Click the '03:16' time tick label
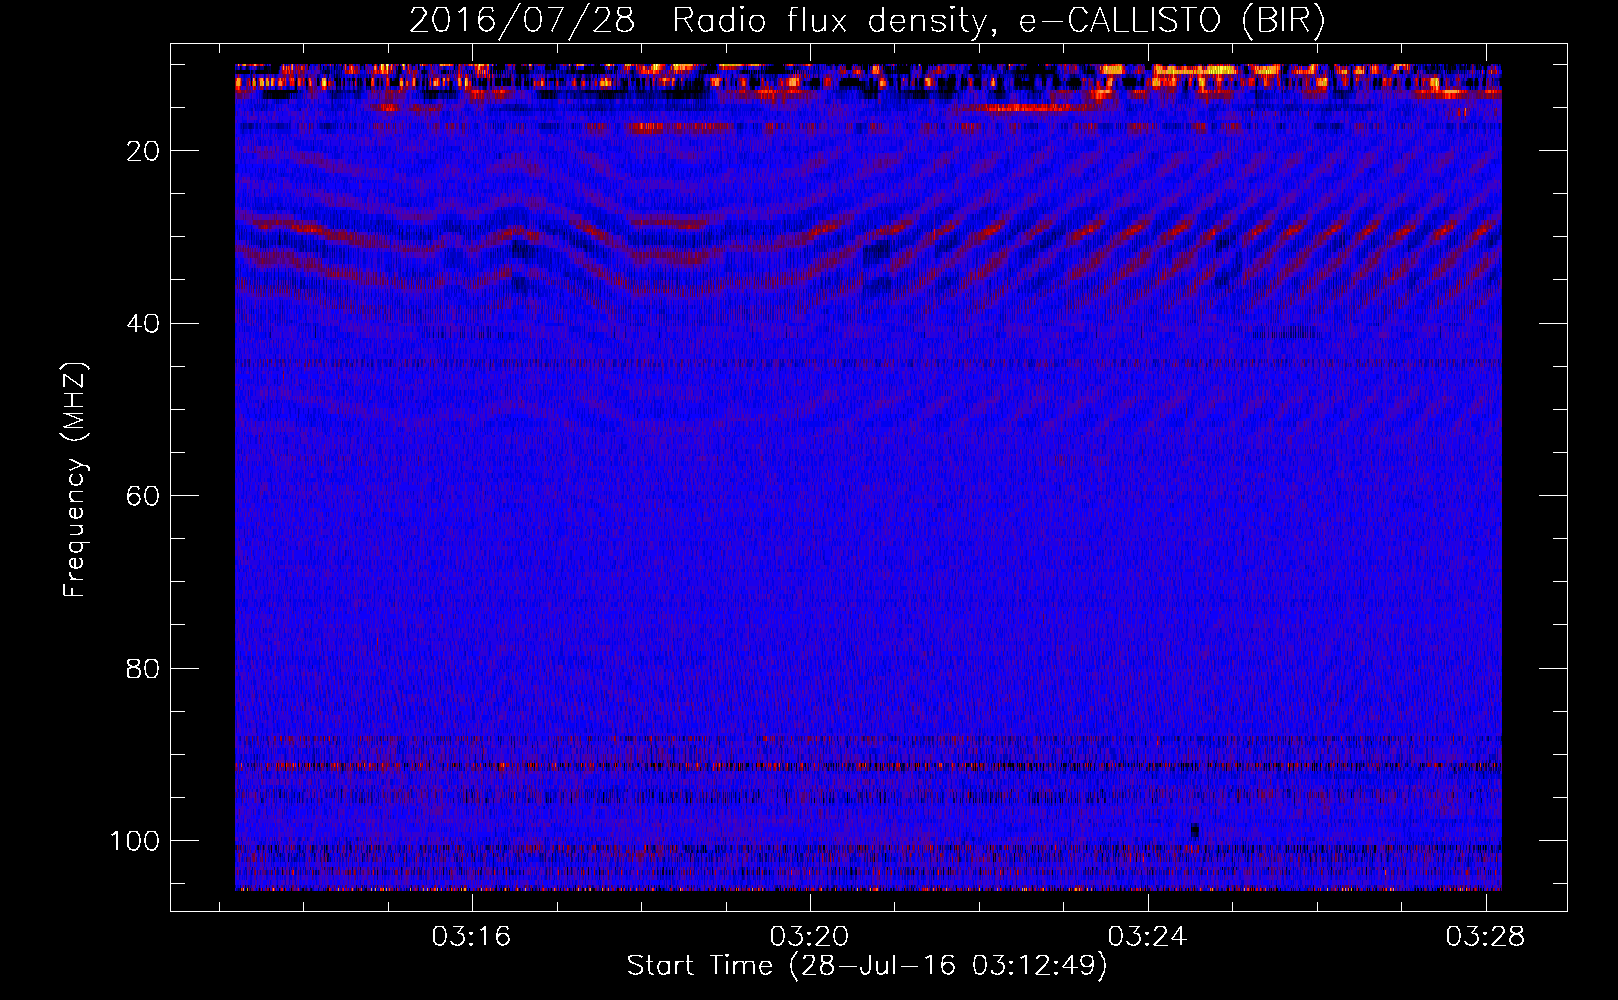Screen dimensions: 1618x1000 click(x=471, y=936)
